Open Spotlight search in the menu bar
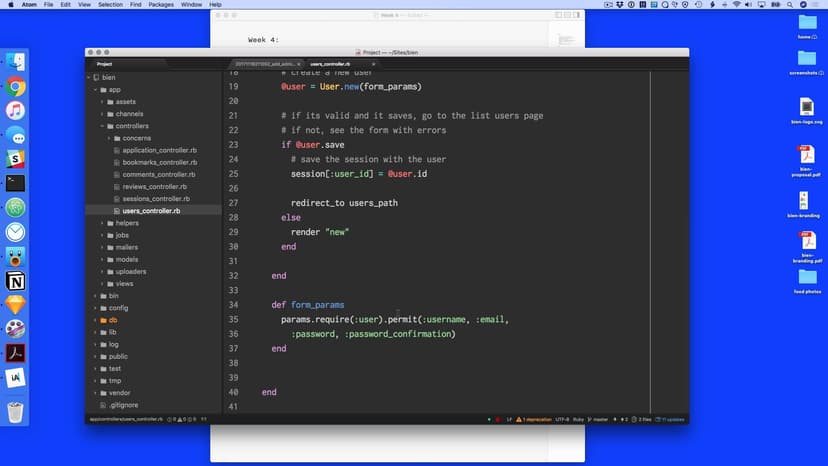The height and width of the screenshot is (466, 828). pyautogui.click(x=791, y=5)
